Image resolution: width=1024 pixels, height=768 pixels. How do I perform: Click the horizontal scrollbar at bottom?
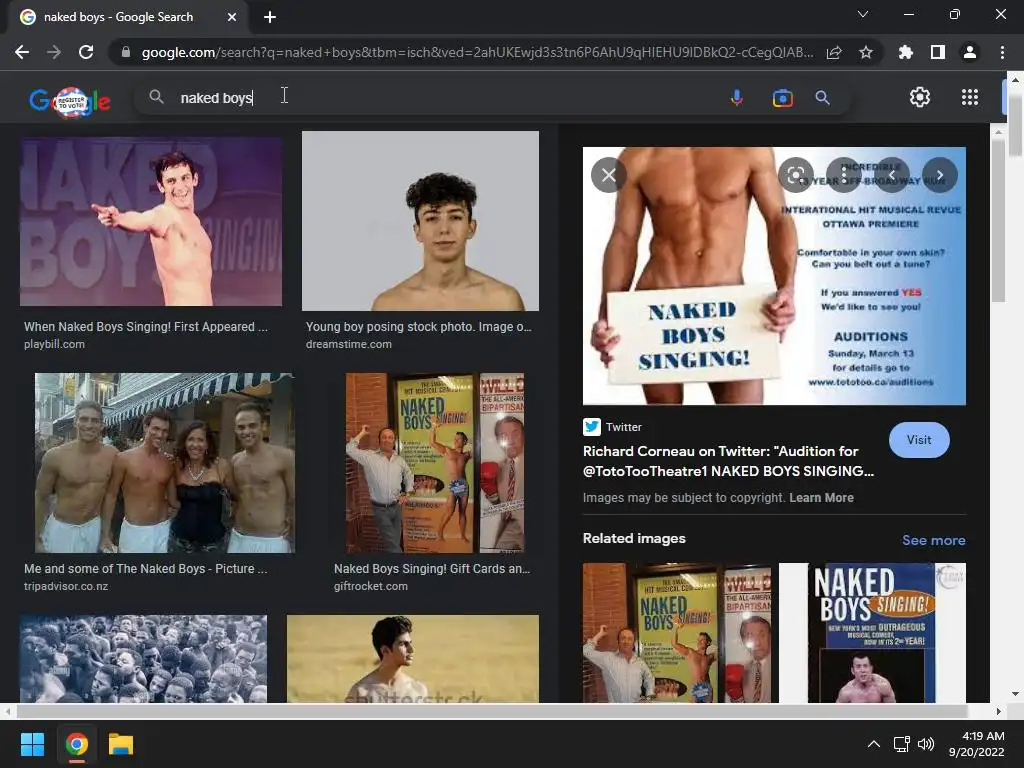[491, 711]
